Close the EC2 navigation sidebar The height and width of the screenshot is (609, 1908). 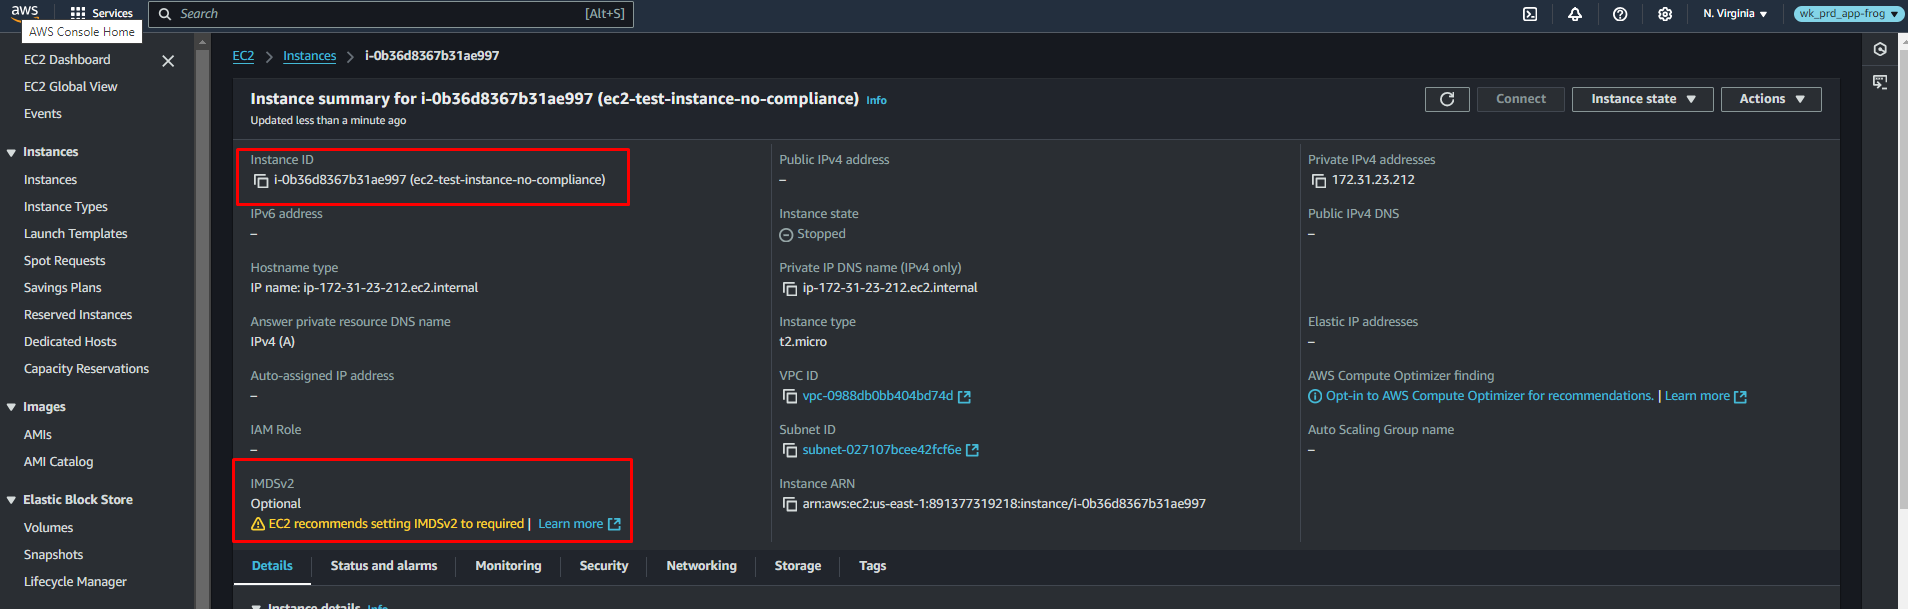click(x=168, y=61)
